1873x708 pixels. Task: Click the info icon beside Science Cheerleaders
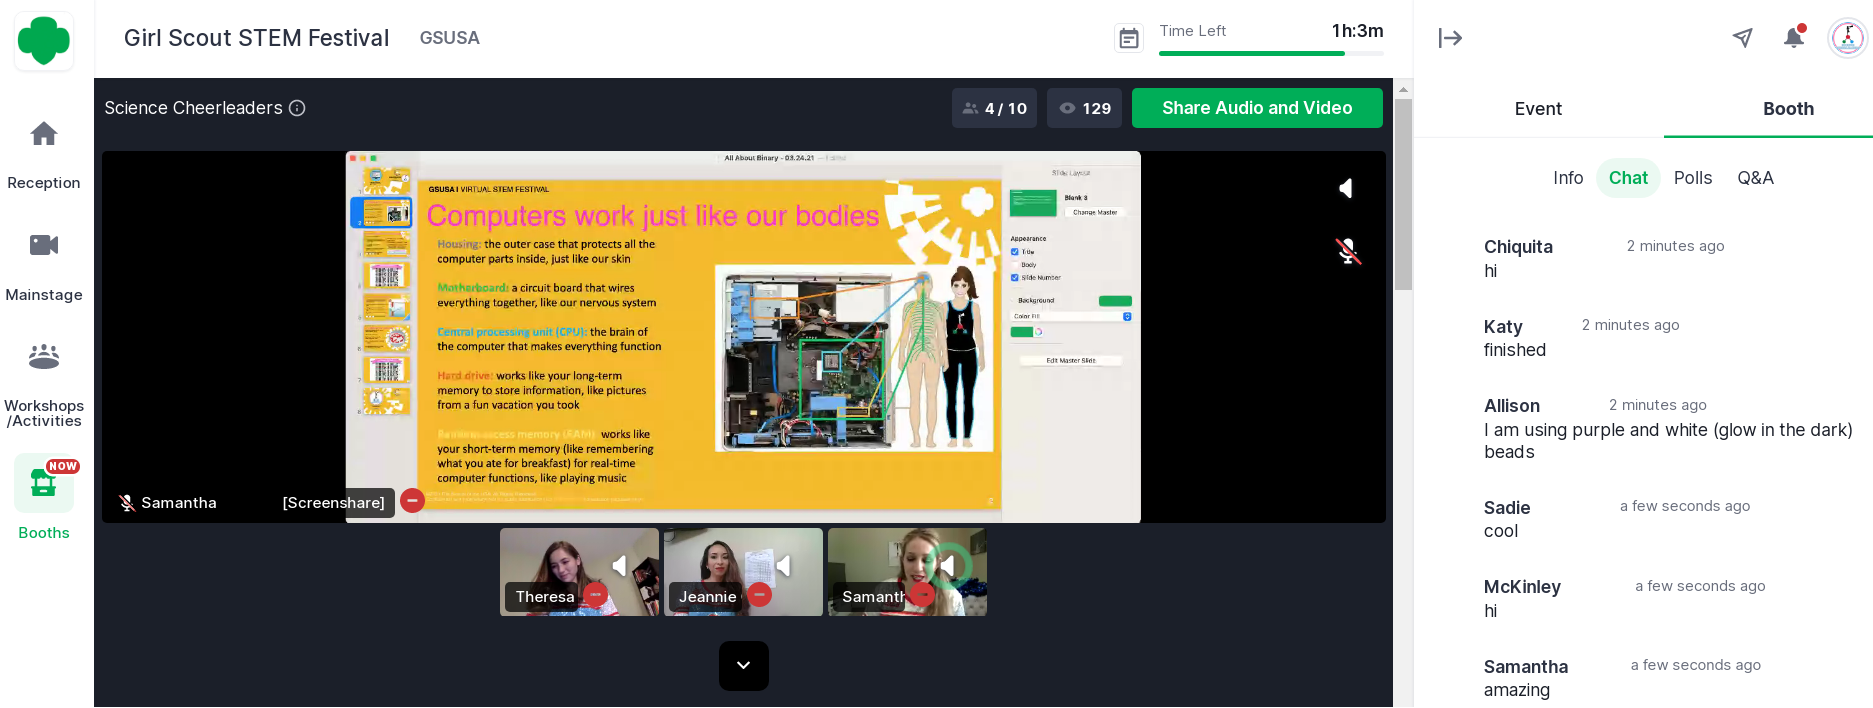[297, 108]
